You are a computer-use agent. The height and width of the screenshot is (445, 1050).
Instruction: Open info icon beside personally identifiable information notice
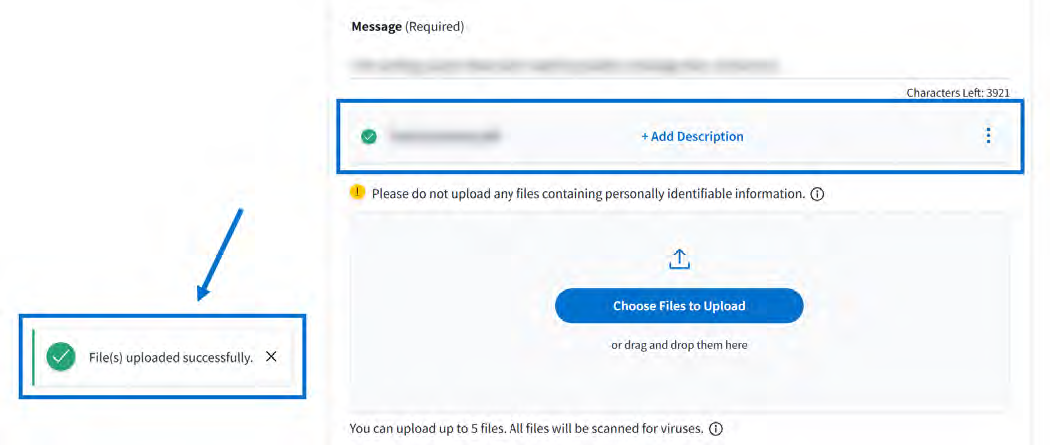click(817, 194)
